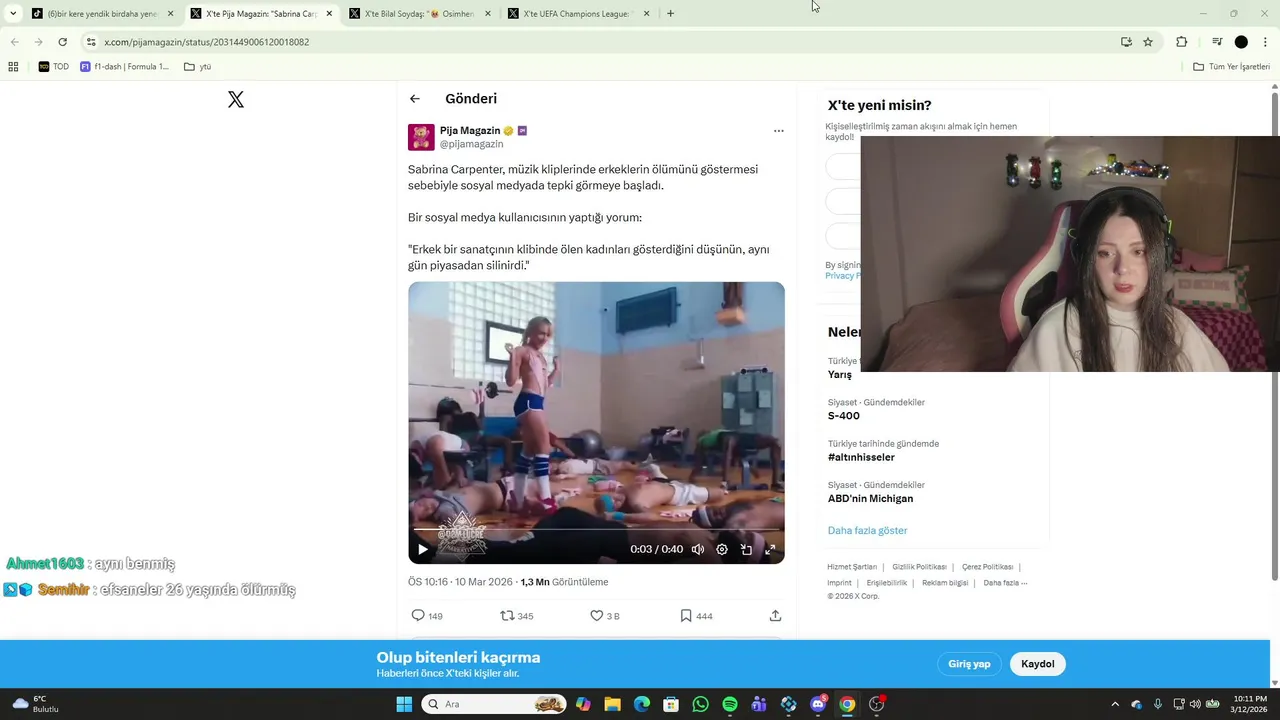Install the page as an app icon
Image resolution: width=1280 pixels, height=720 pixels.
[1126, 42]
